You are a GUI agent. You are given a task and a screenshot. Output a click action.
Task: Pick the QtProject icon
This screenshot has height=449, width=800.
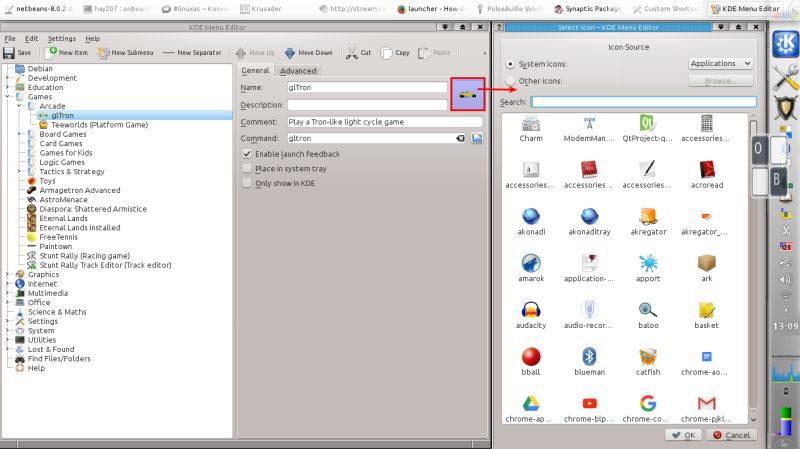(648, 129)
